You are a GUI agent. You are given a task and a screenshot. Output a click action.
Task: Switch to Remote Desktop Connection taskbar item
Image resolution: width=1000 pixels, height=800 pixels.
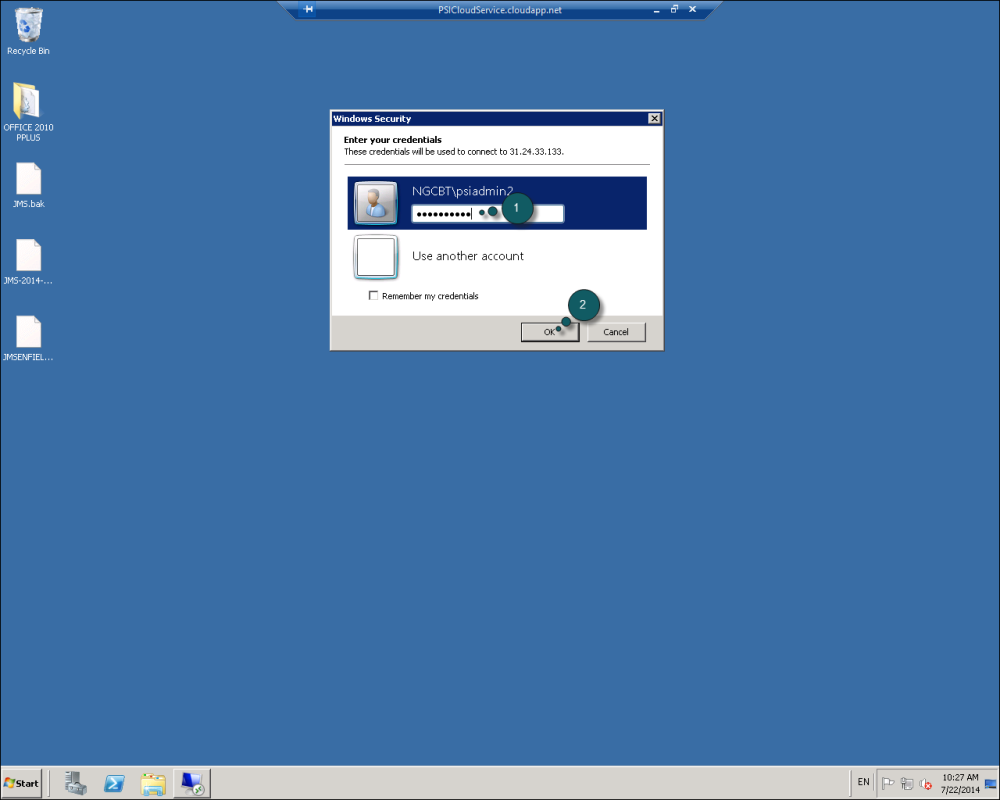click(x=192, y=783)
